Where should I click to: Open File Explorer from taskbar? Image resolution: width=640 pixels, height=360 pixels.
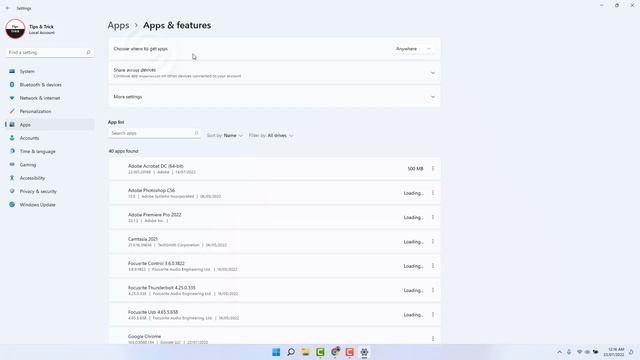click(305, 352)
